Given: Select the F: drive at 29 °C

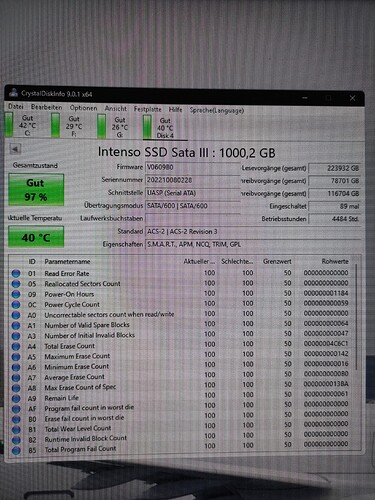Looking at the screenshot, I should 67,126.
